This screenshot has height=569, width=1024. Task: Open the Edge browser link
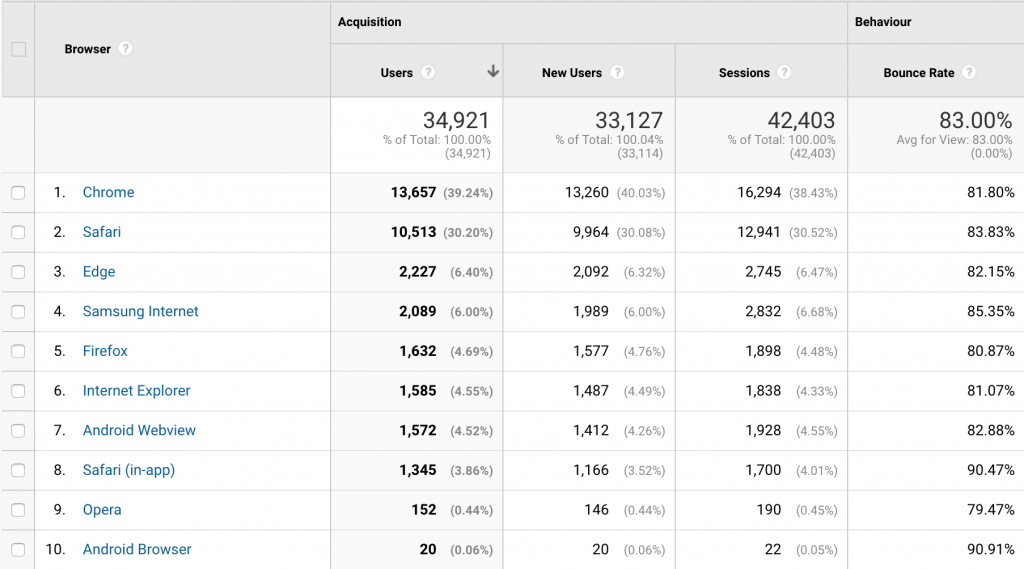99,272
